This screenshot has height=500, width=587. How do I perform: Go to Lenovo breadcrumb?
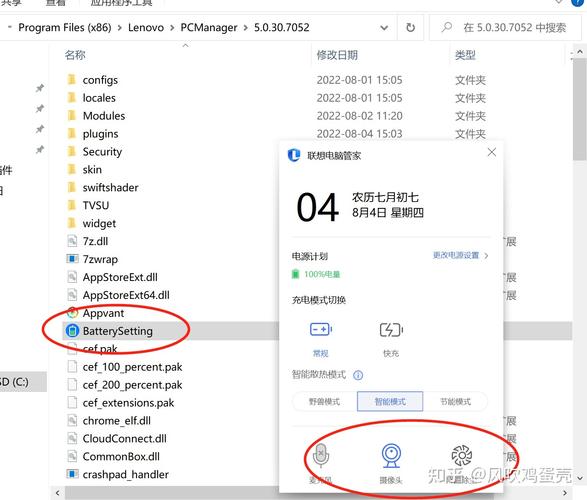point(146,28)
